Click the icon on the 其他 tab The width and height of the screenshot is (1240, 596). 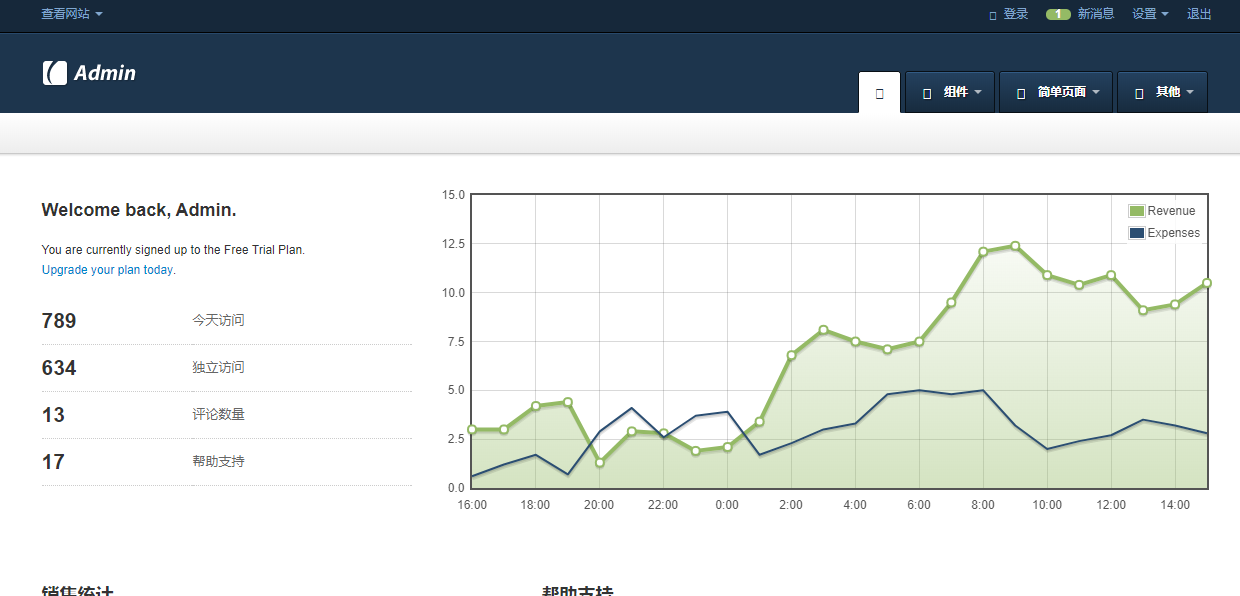[x=1139, y=93]
